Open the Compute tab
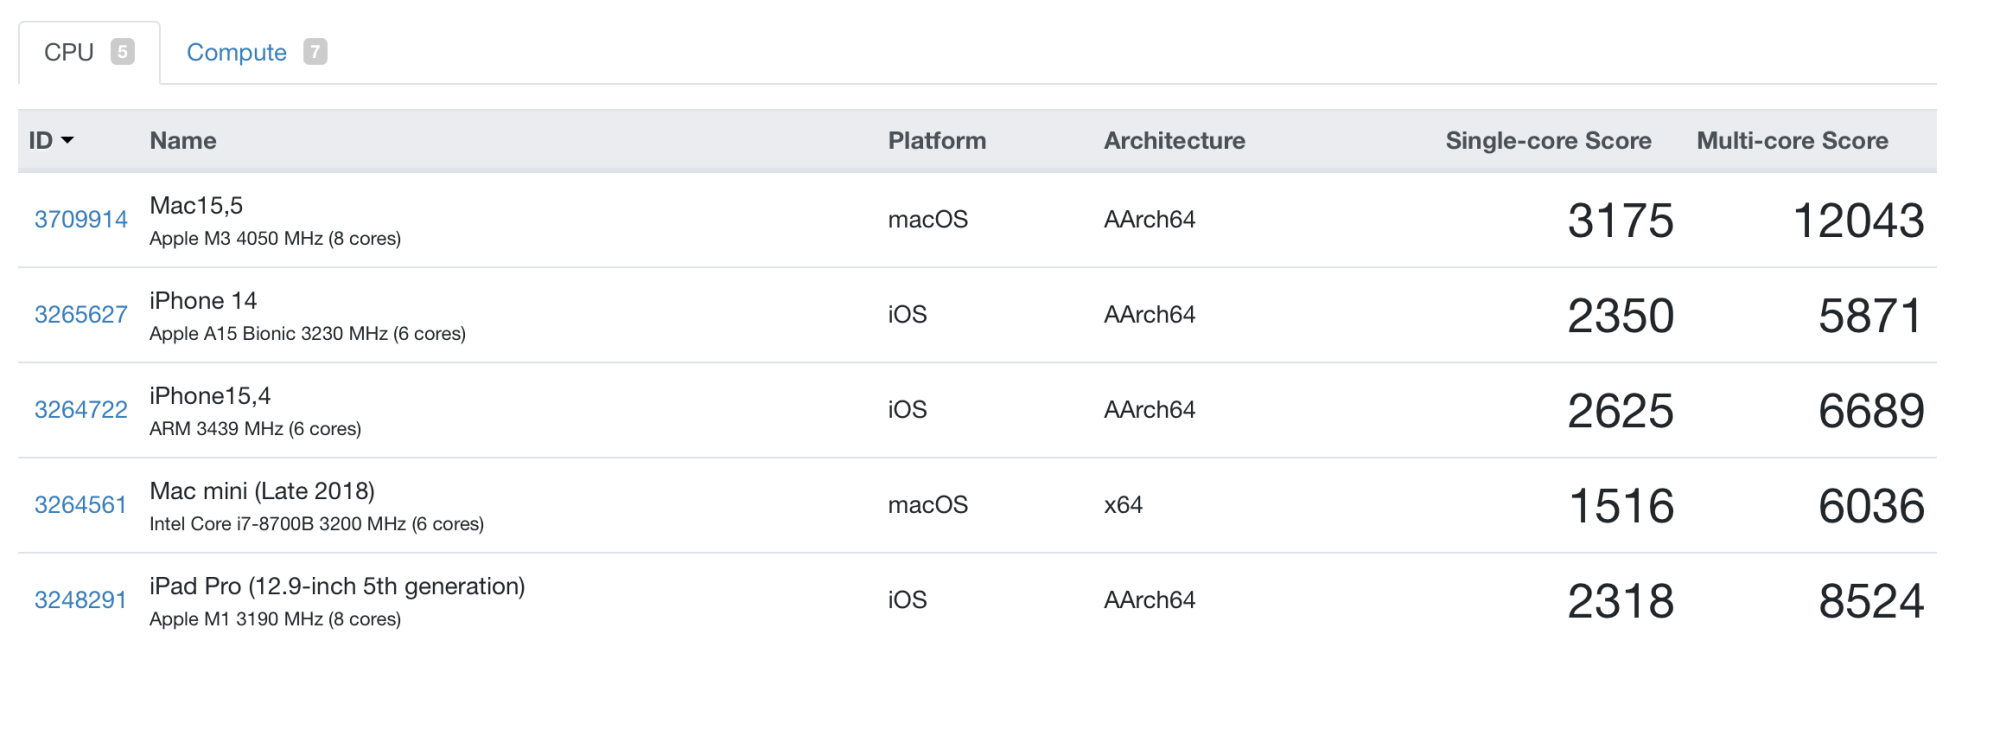 [x=236, y=52]
